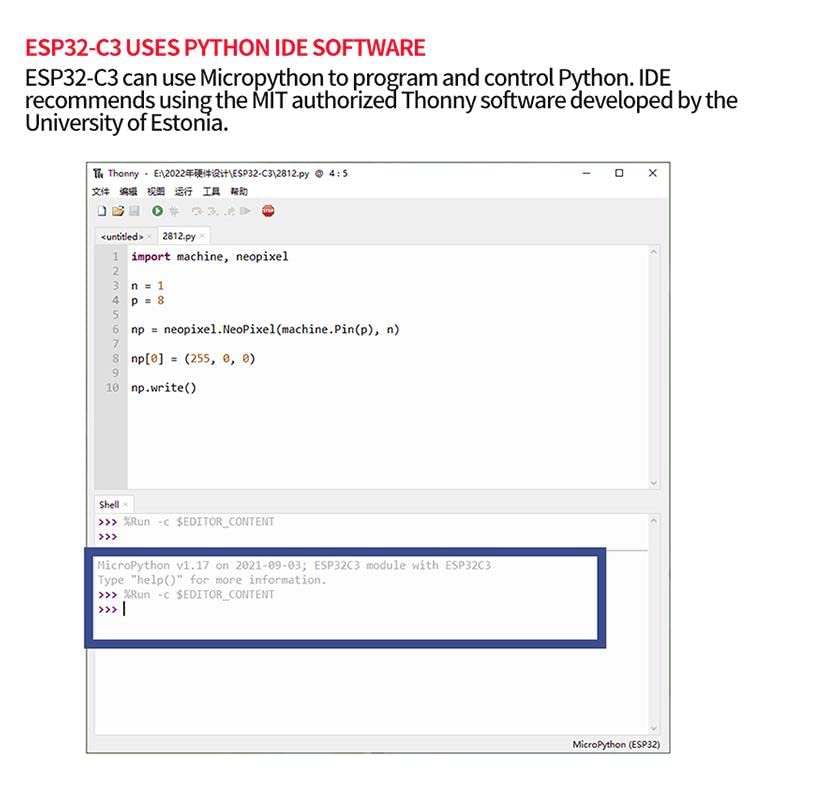Click the Resume debugging icon

click(245, 211)
